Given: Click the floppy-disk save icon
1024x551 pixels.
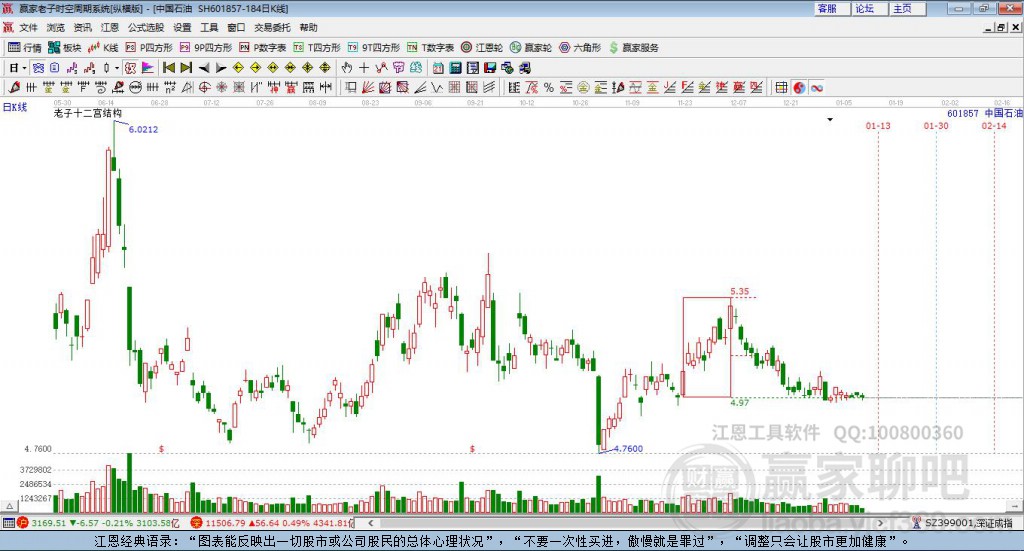Looking at the screenshot, I should (490, 68).
